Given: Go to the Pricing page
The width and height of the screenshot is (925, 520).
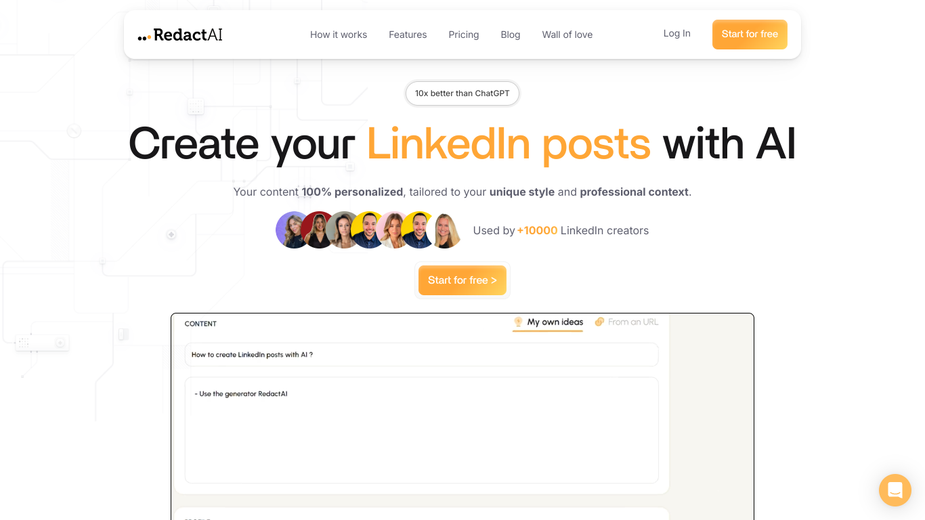Looking at the screenshot, I should pyautogui.click(x=464, y=35).
